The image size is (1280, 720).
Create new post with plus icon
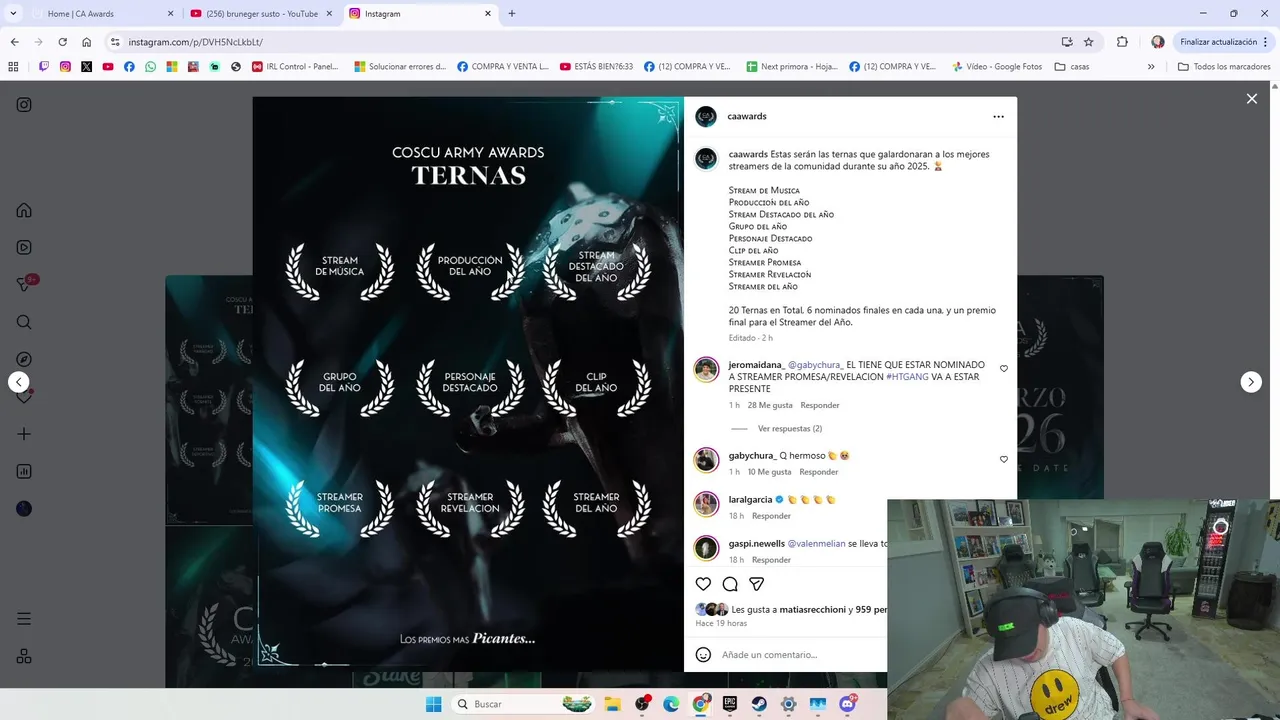point(24,434)
